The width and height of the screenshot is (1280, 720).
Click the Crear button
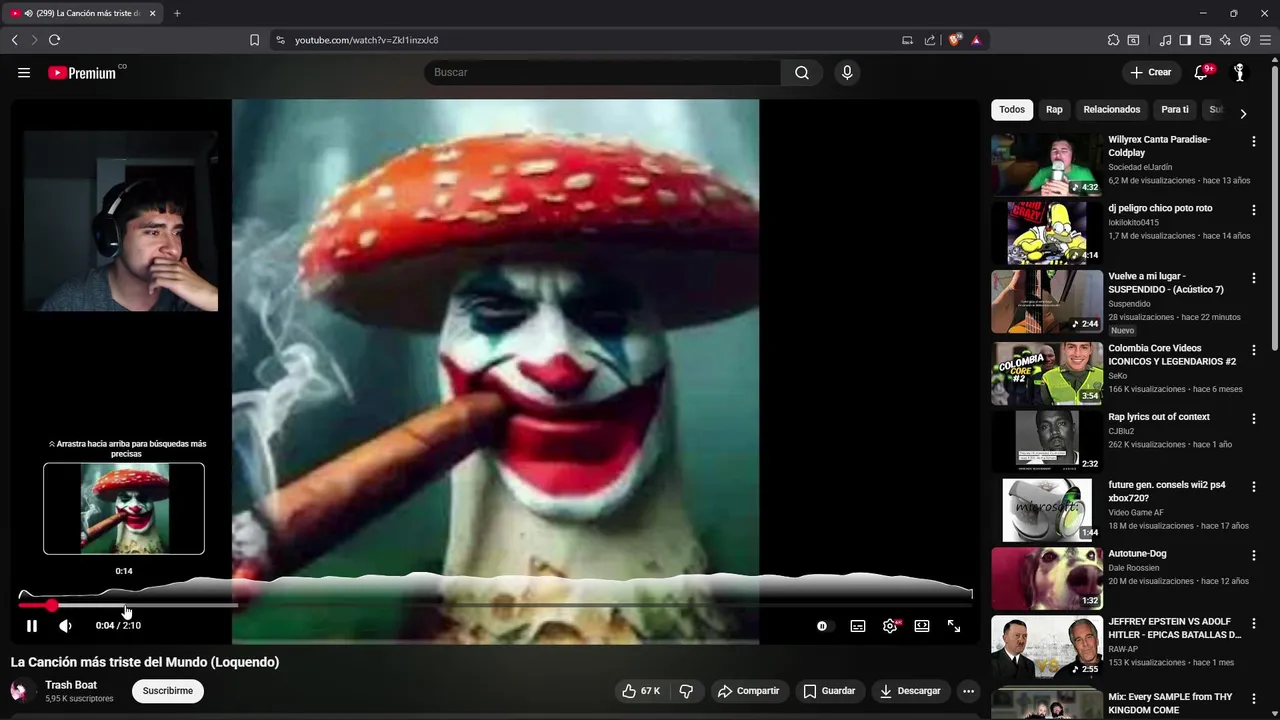(x=1151, y=72)
